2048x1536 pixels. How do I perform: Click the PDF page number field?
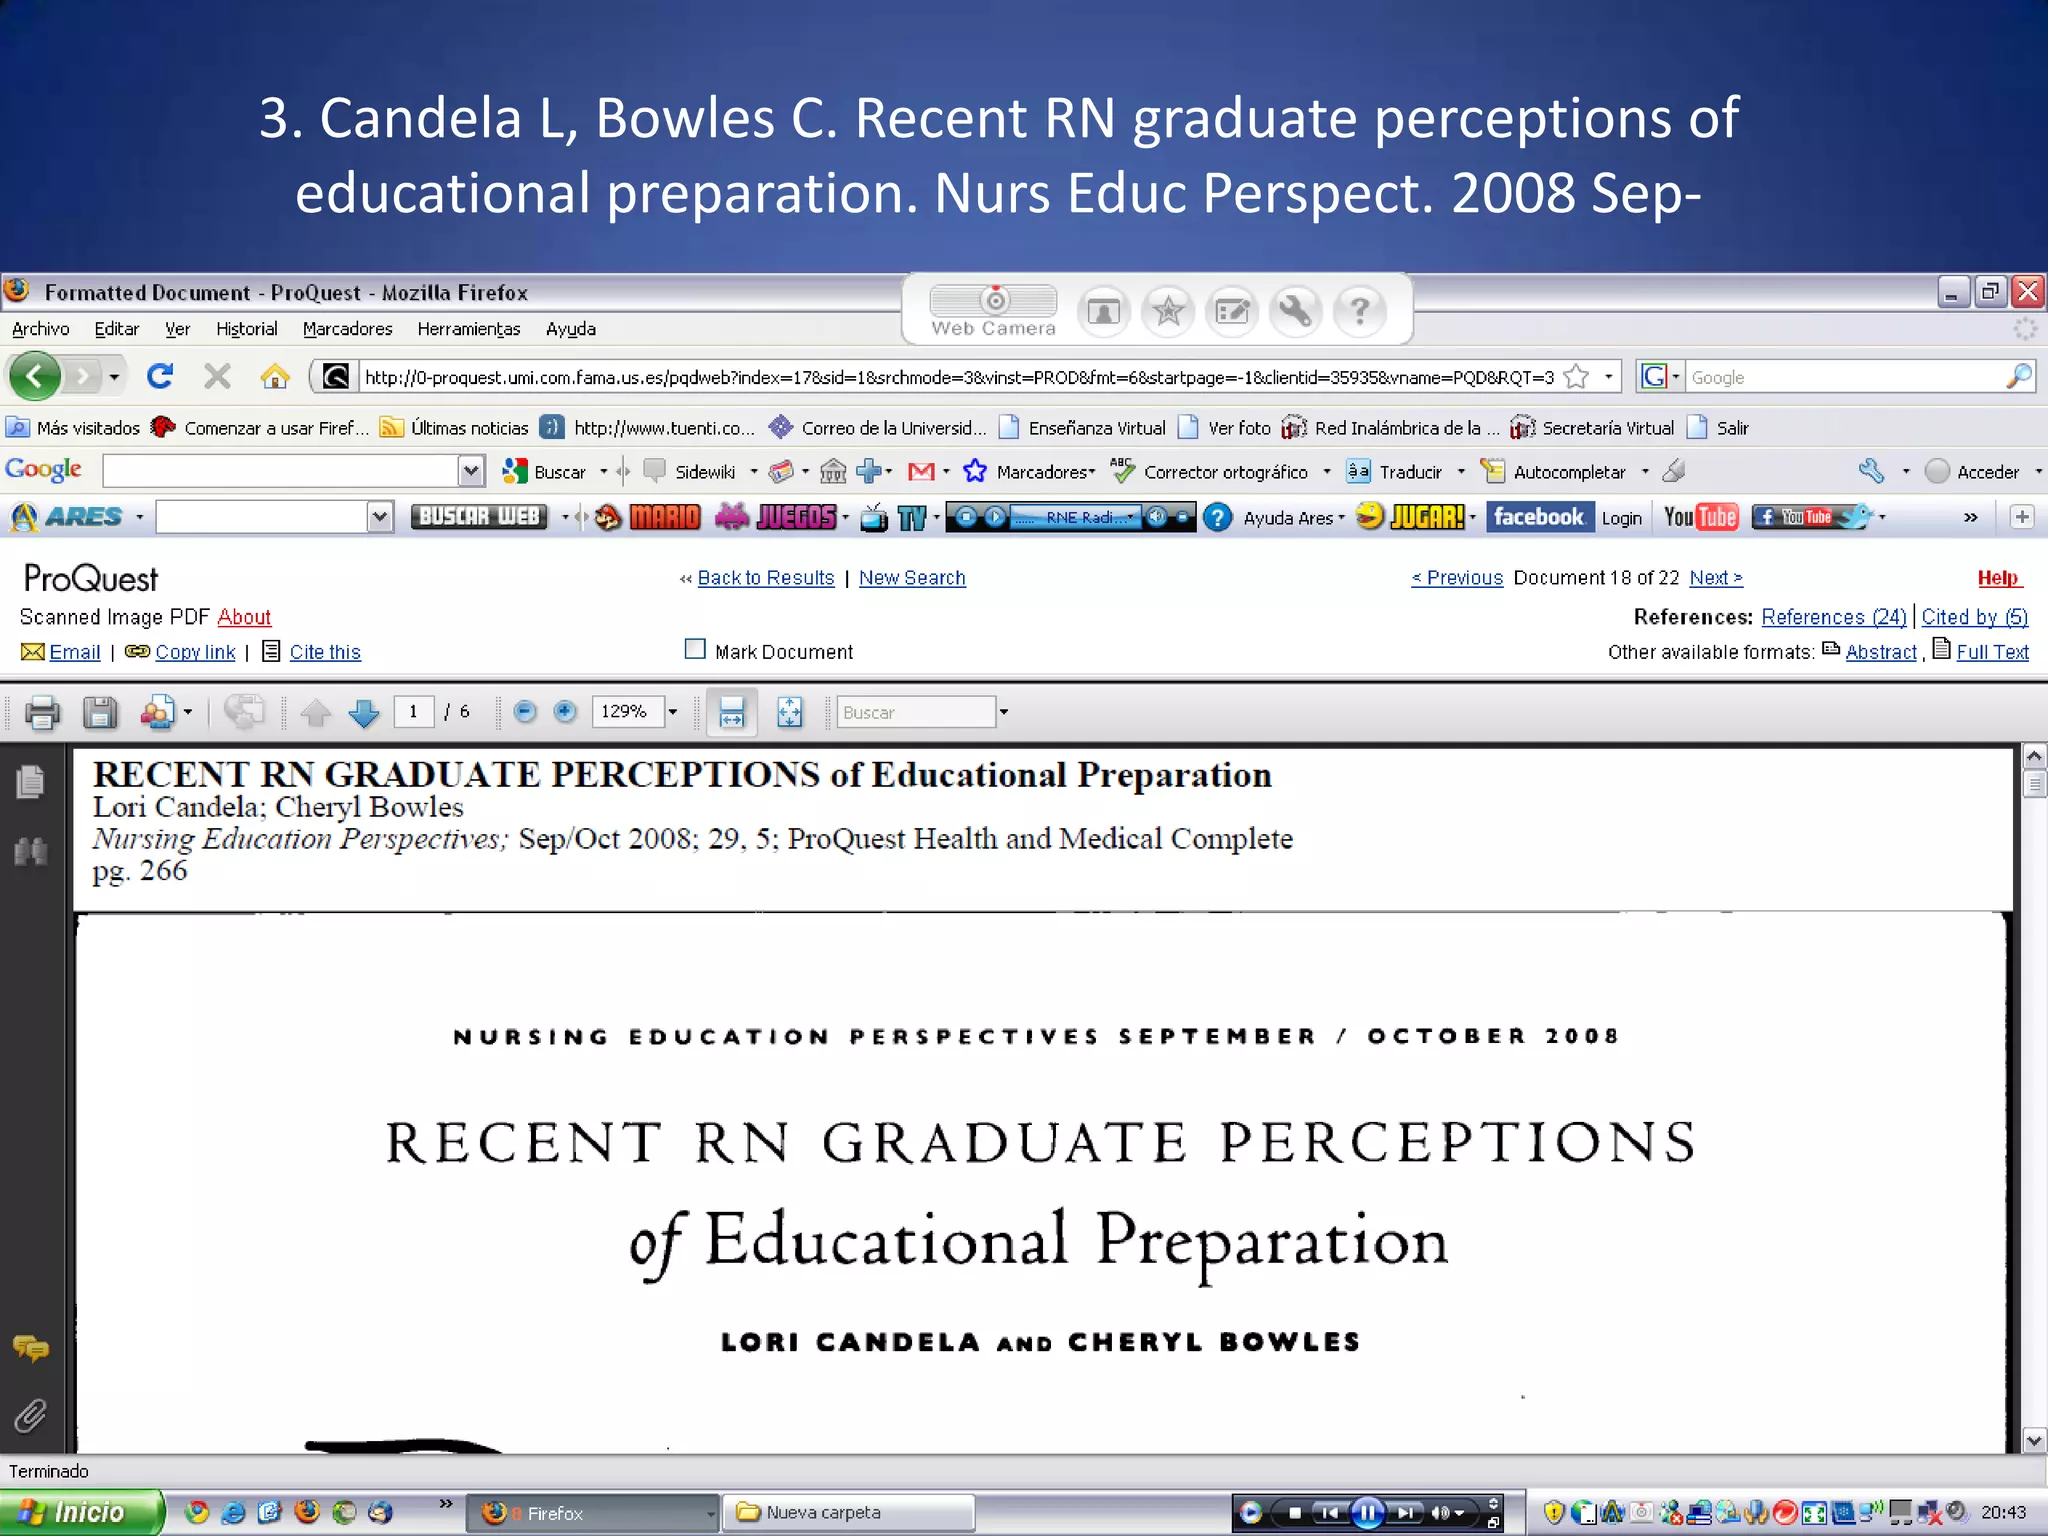click(413, 711)
